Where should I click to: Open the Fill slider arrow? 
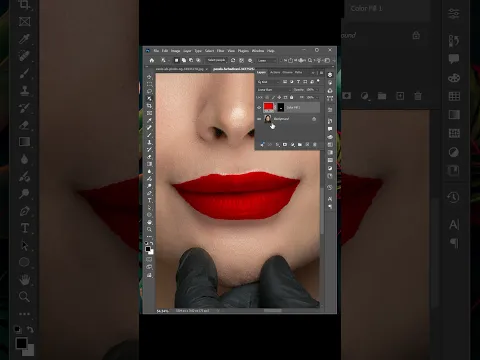pos(317,98)
